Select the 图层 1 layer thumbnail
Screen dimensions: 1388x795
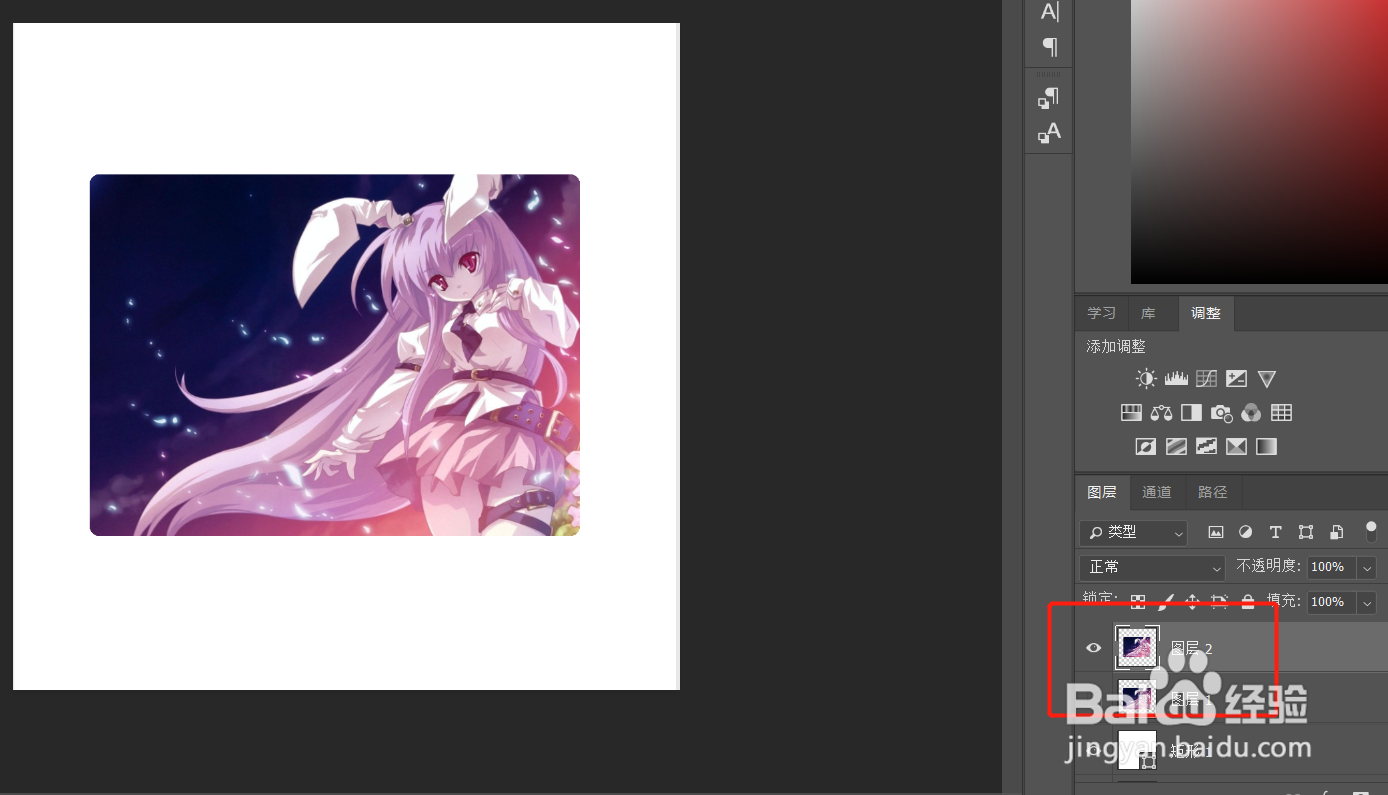coord(1137,697)
